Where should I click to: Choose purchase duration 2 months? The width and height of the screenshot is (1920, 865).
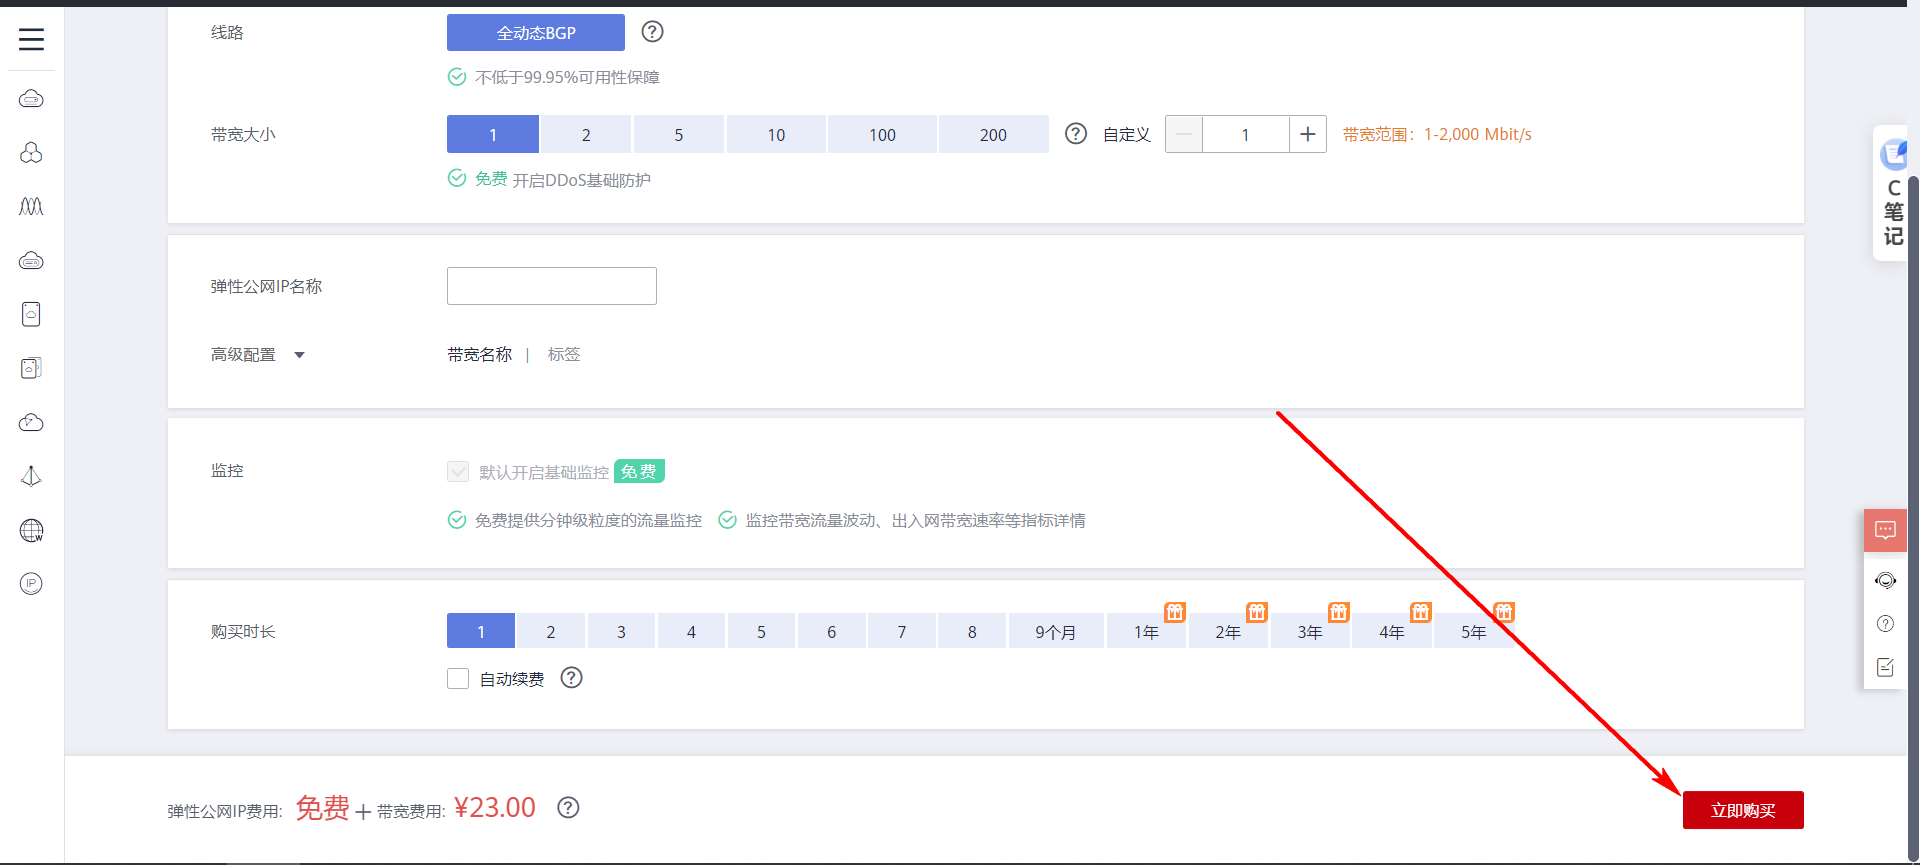[x=551, y=631]
